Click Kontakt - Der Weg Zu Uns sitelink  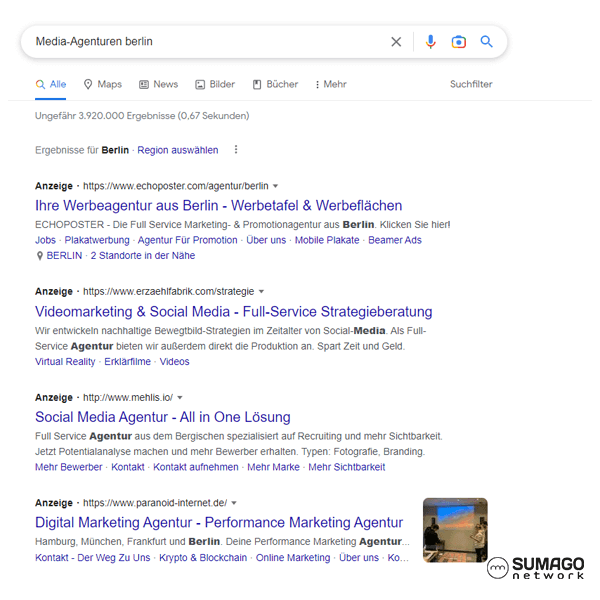[93, 558]
